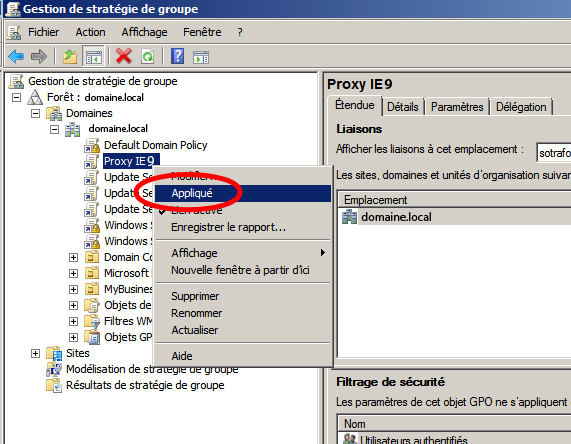Image resolution: width=571 pixels, height=444 pixels.
Task: Toggle Appliqué in the context menu
Action: click(243, 193)
